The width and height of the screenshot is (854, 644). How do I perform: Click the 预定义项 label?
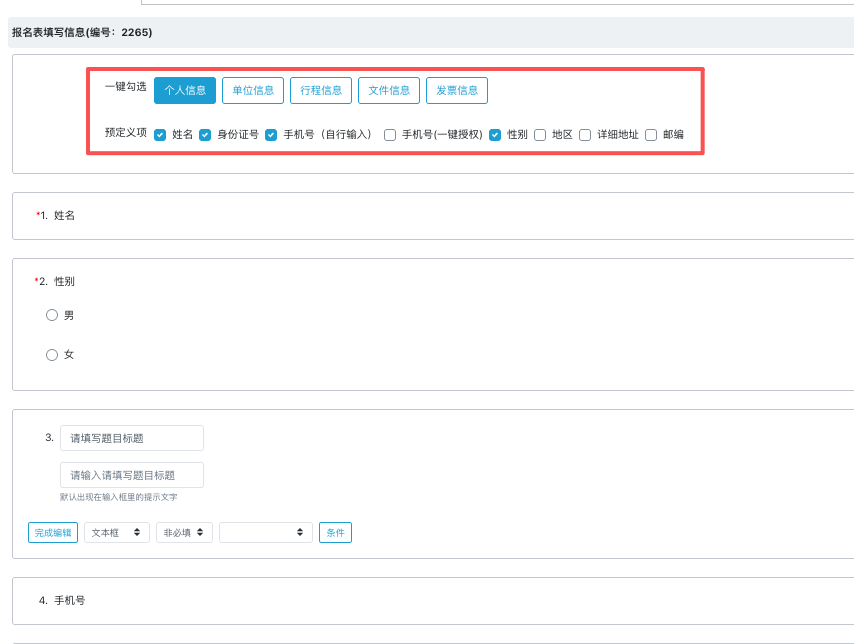point(126,132)
